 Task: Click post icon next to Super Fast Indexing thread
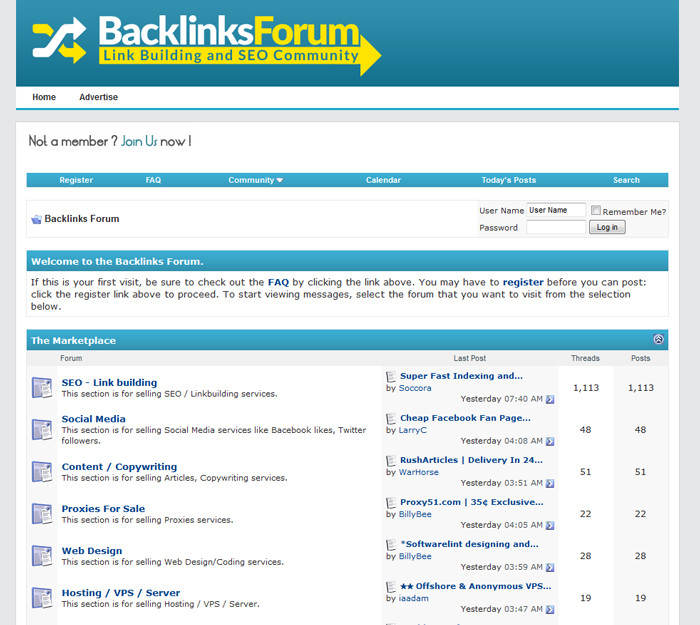(x=391, y=376)
